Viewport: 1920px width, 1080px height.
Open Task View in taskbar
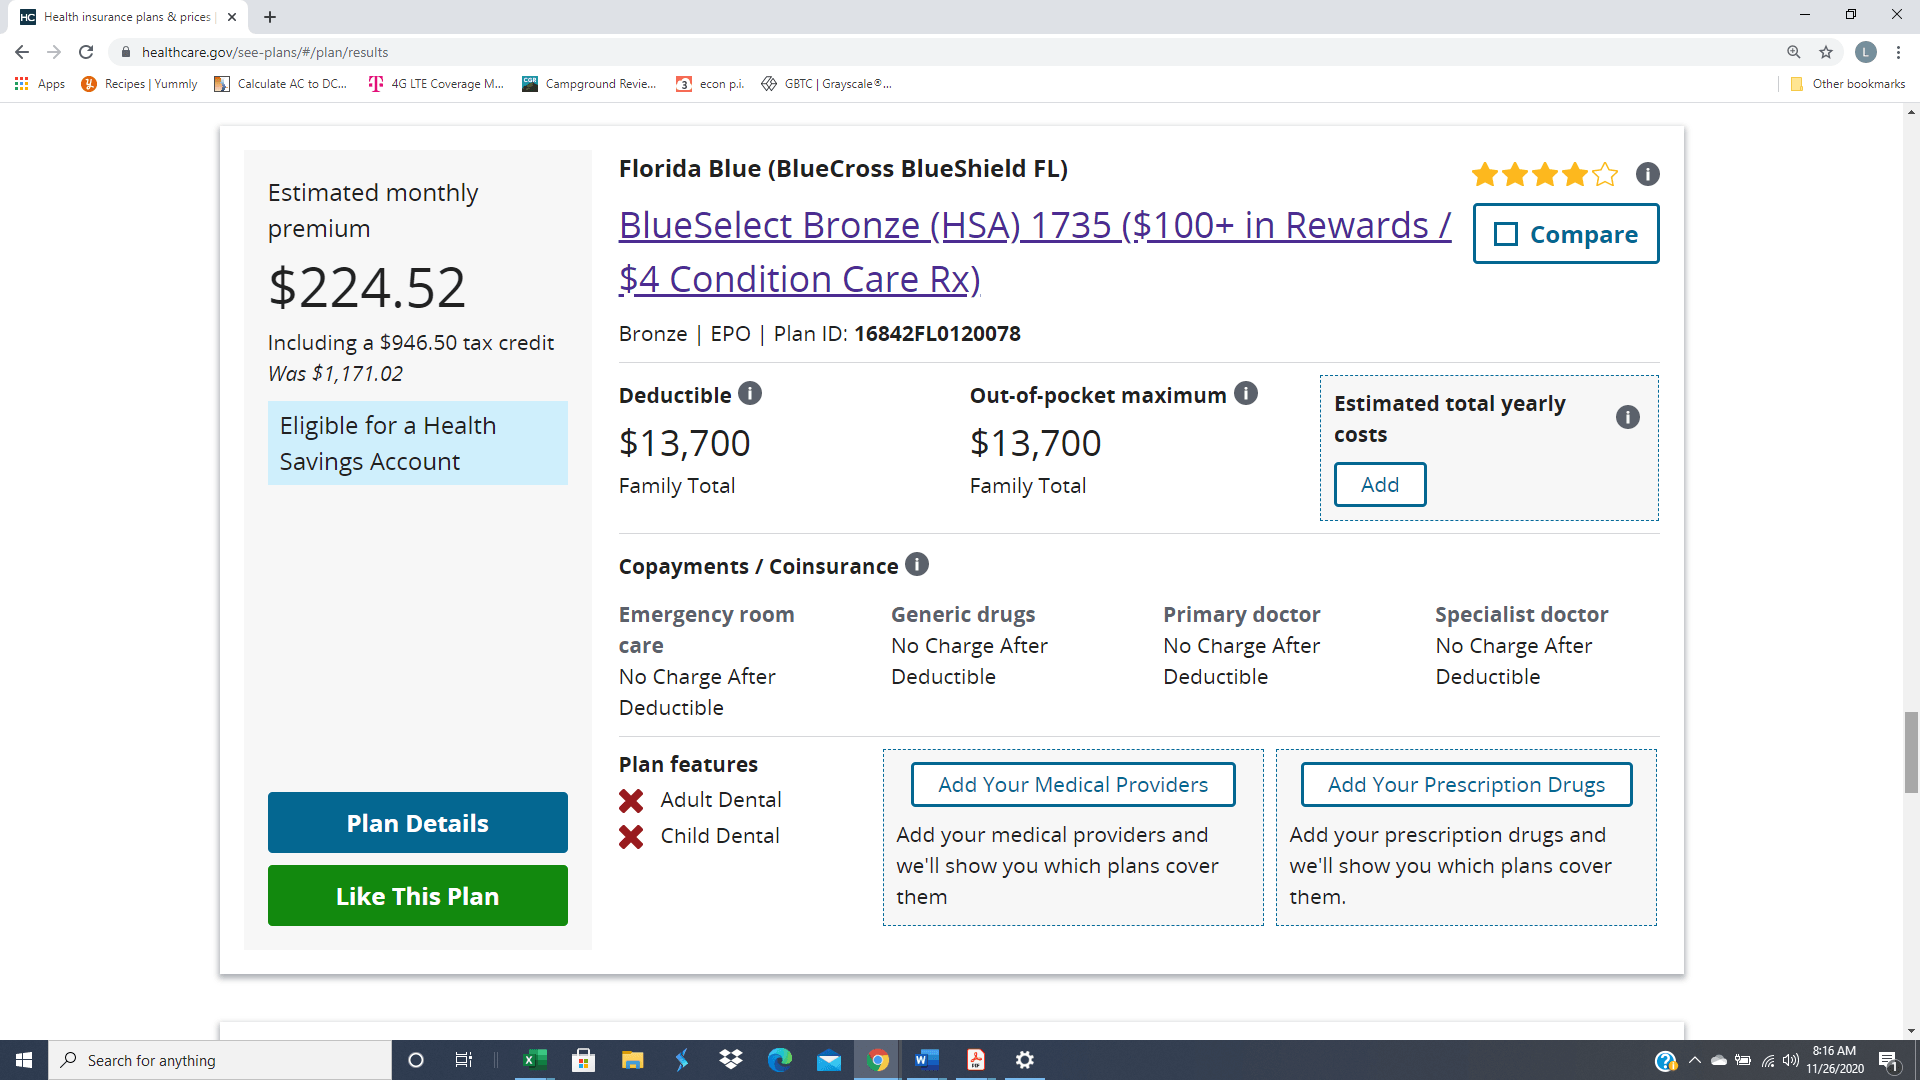point(463,1060)
